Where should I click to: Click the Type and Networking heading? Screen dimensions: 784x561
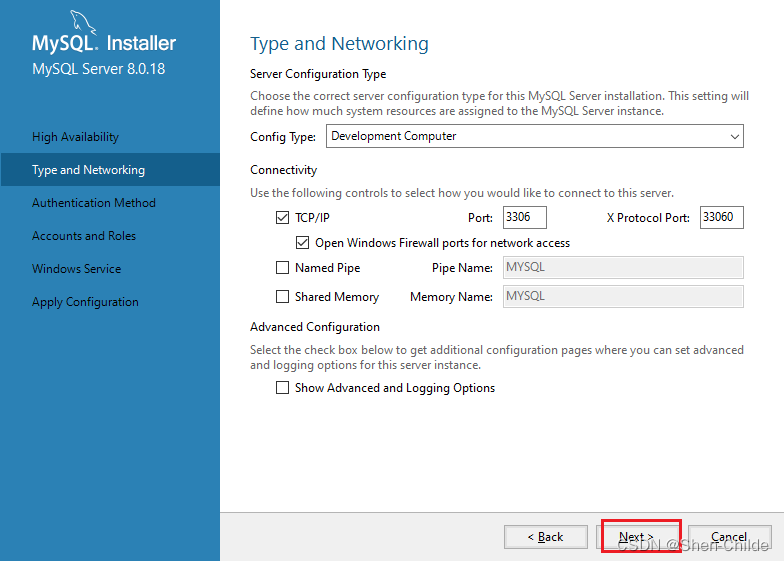pos(340,44)
